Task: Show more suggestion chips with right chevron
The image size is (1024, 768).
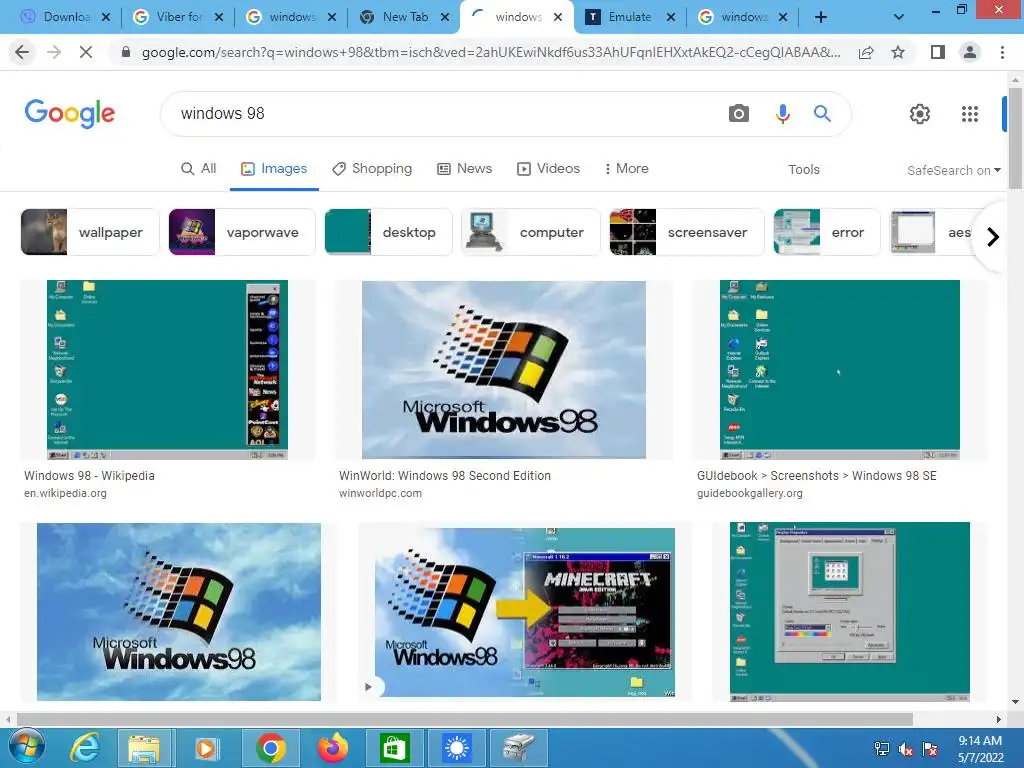Action: point(993,236)
